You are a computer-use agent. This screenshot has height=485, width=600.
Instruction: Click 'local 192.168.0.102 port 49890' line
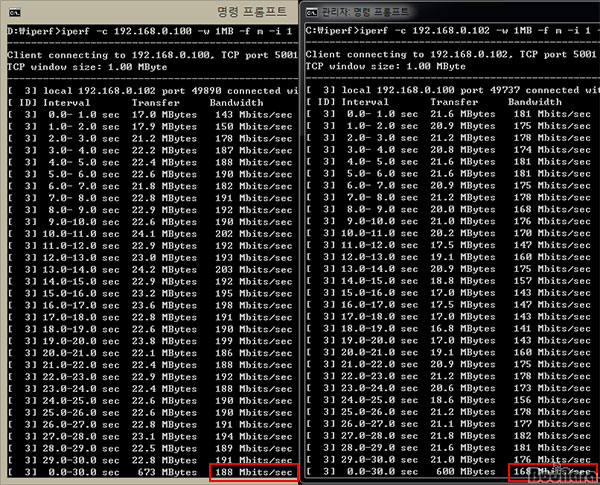coord(153,91)
